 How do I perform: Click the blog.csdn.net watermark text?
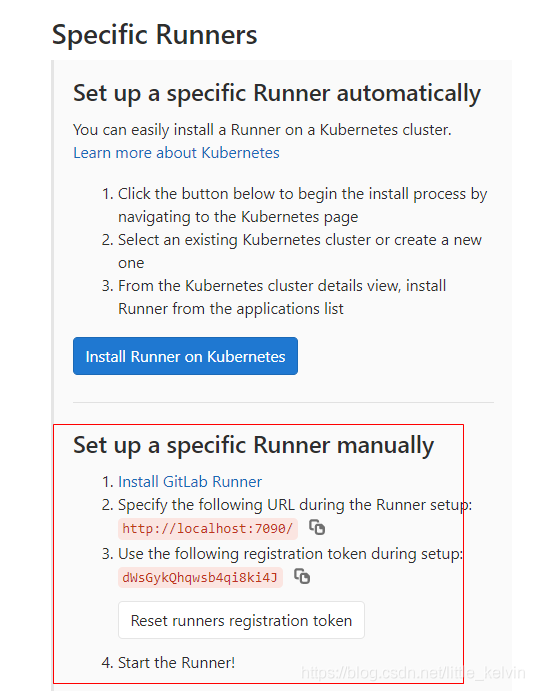[x=413, y=672]
